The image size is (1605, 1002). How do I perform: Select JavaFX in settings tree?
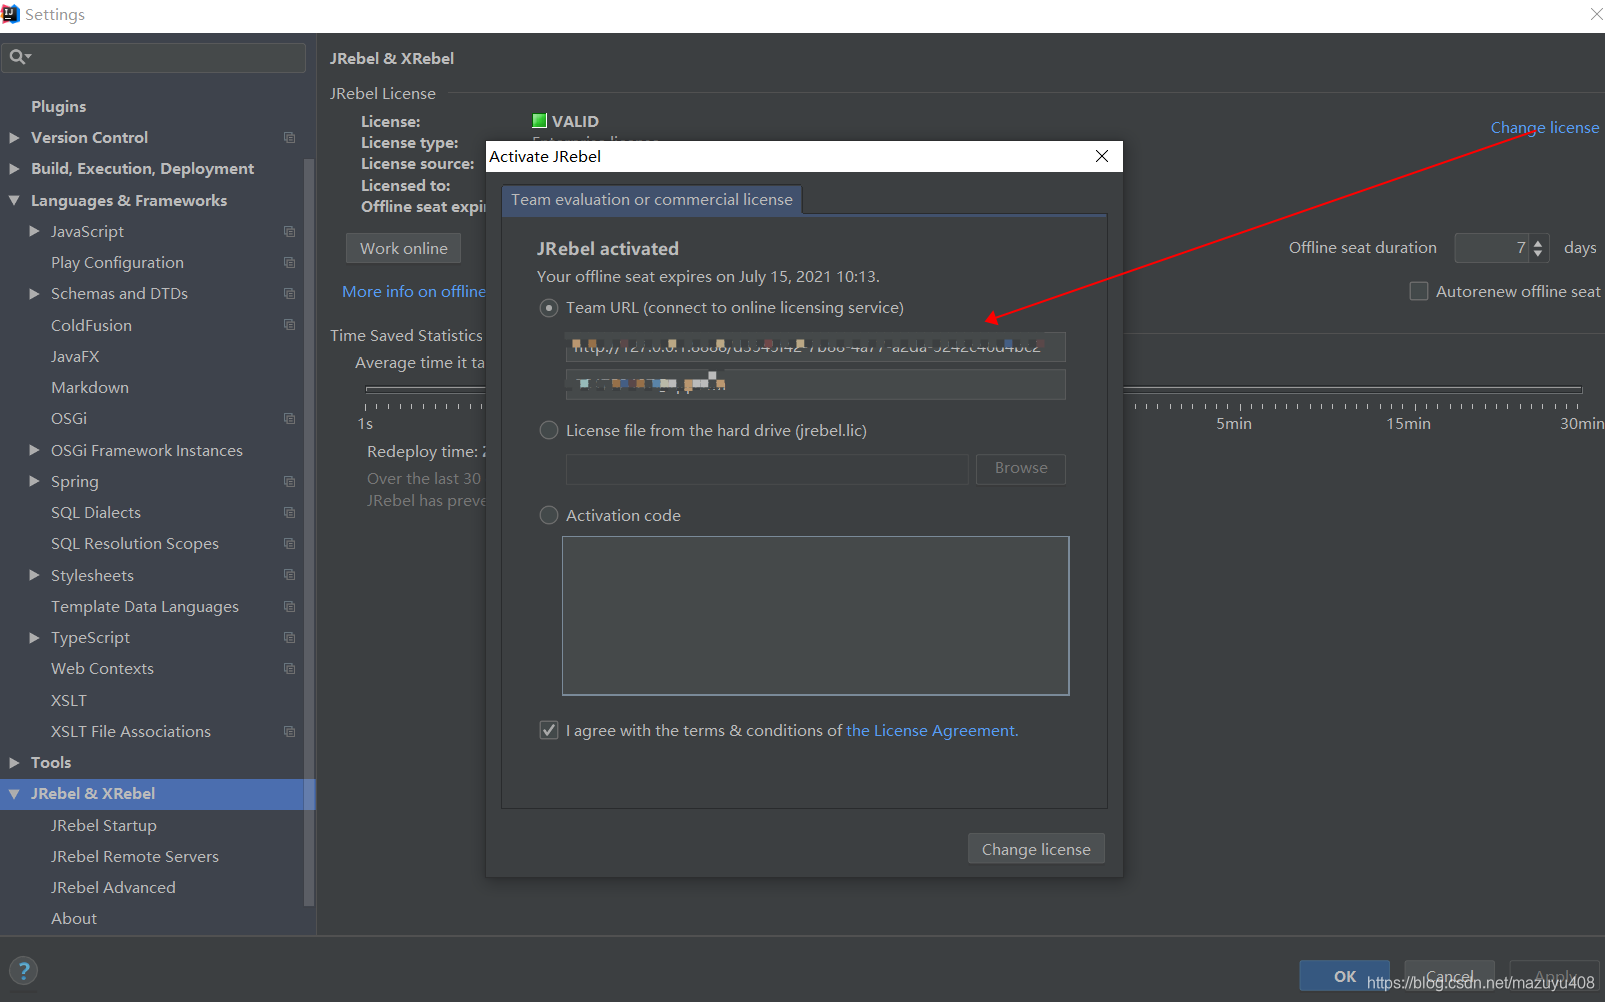[x=75, y=356]
